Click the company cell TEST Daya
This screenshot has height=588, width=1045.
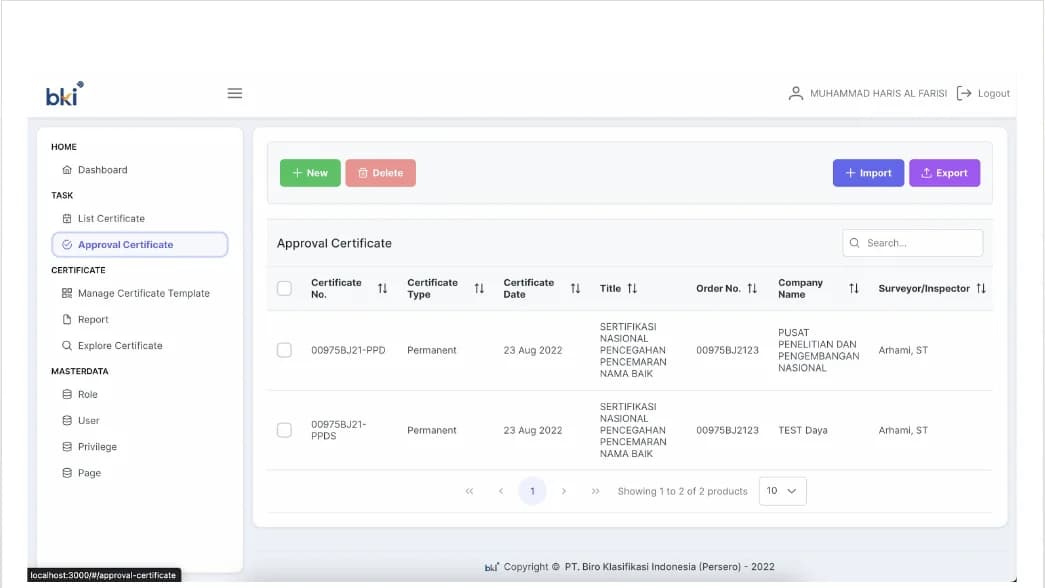coord(802,430)
